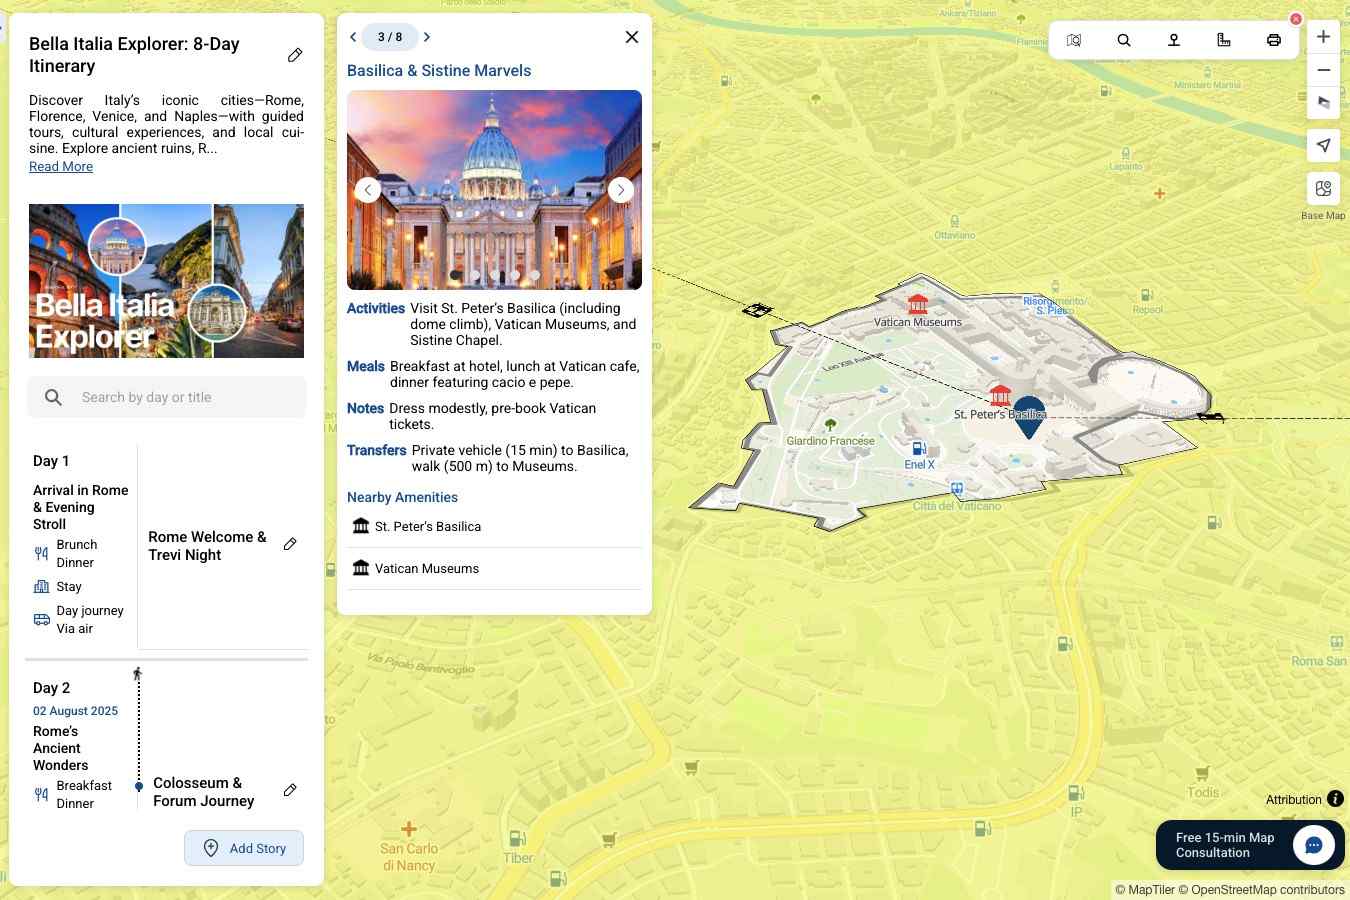This screenshot has height=900, width=1350.
Task: Select the Colosseum & Forum Journey story
Action: click(x=204, y=792)
